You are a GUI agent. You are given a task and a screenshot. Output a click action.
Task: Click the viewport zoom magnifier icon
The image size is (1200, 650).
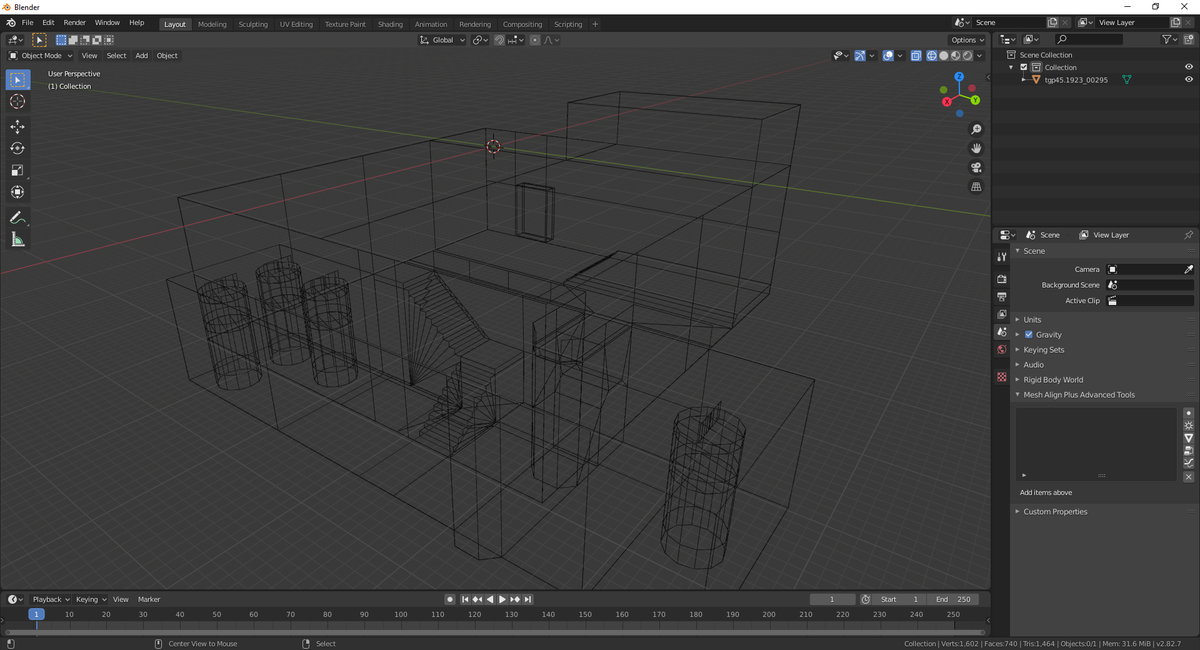977,129
